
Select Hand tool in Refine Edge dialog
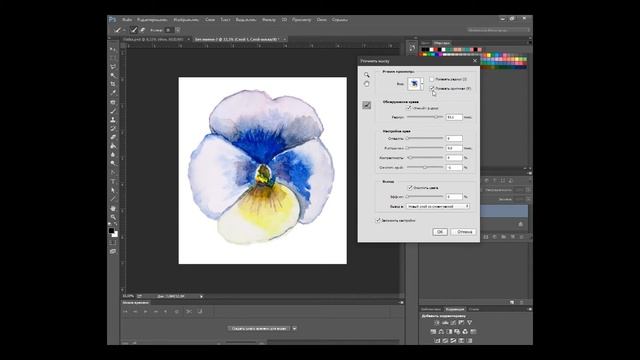point(367,84)
